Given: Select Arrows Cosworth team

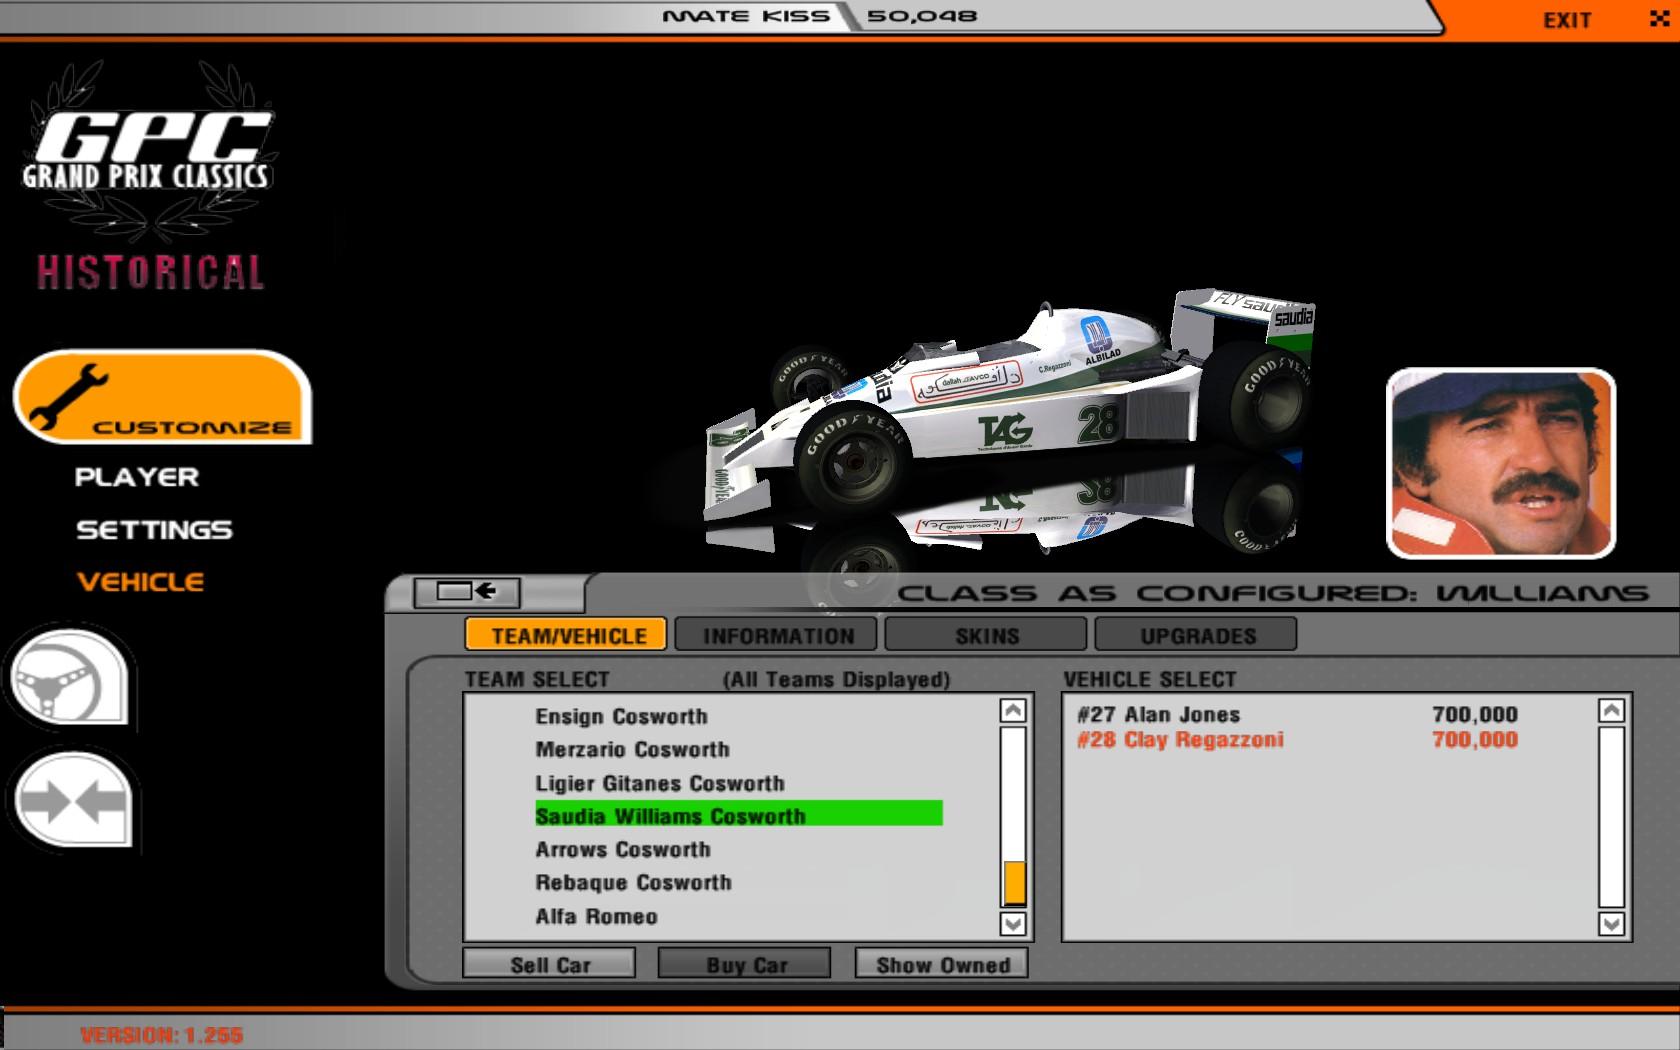Looking at the screenshot, I should point(738,849).
